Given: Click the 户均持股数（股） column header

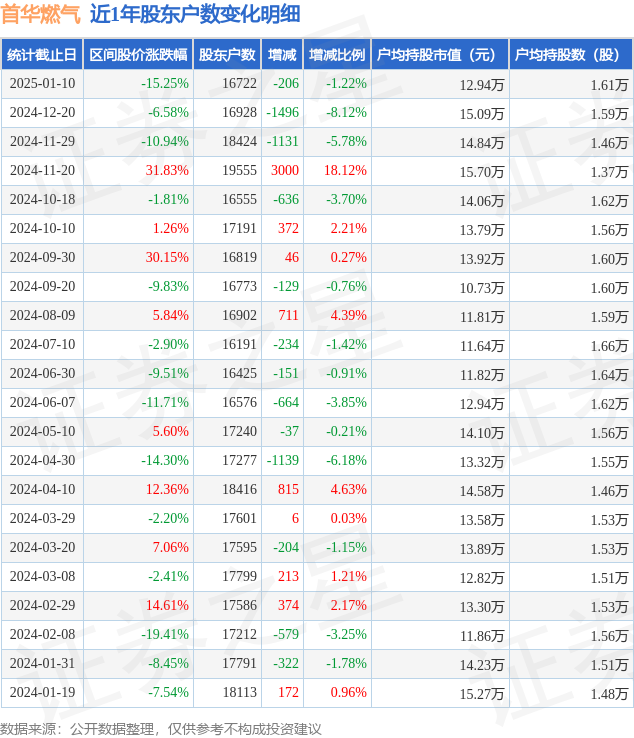Looking at the screenshot, I should pos(571,55).
